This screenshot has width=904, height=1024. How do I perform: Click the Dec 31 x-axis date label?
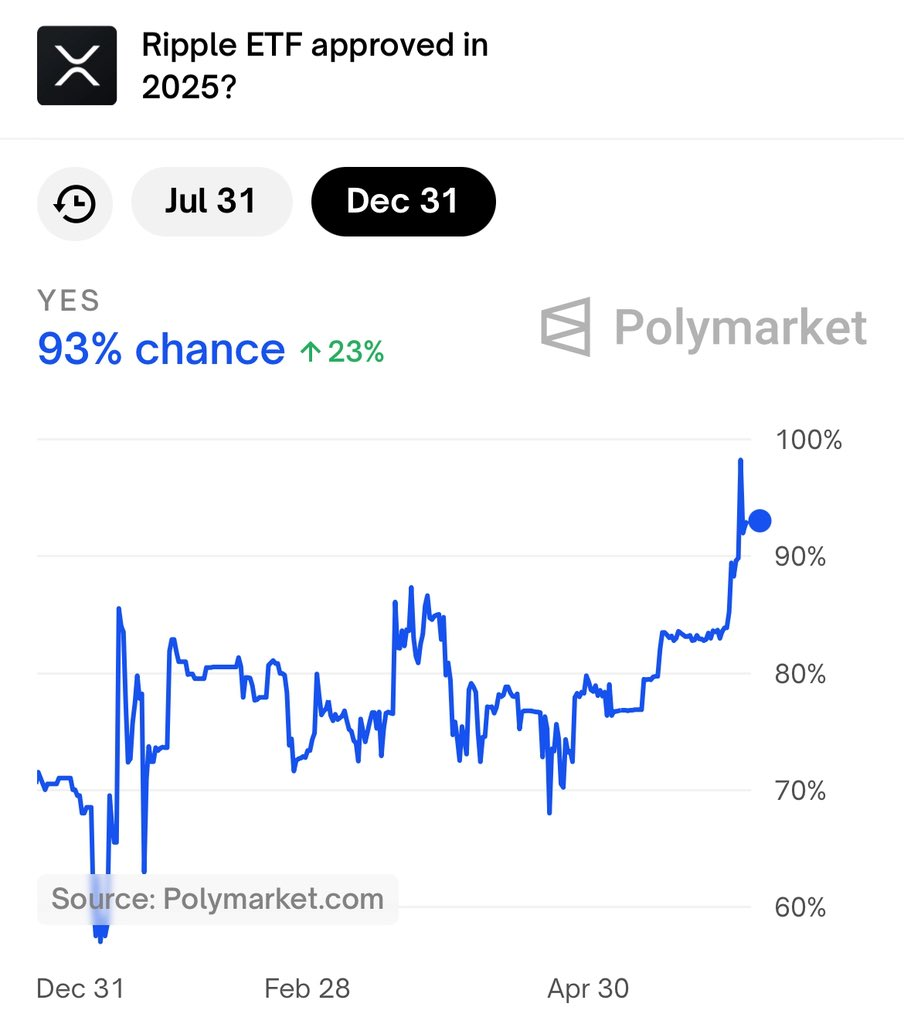click(80, 988)
